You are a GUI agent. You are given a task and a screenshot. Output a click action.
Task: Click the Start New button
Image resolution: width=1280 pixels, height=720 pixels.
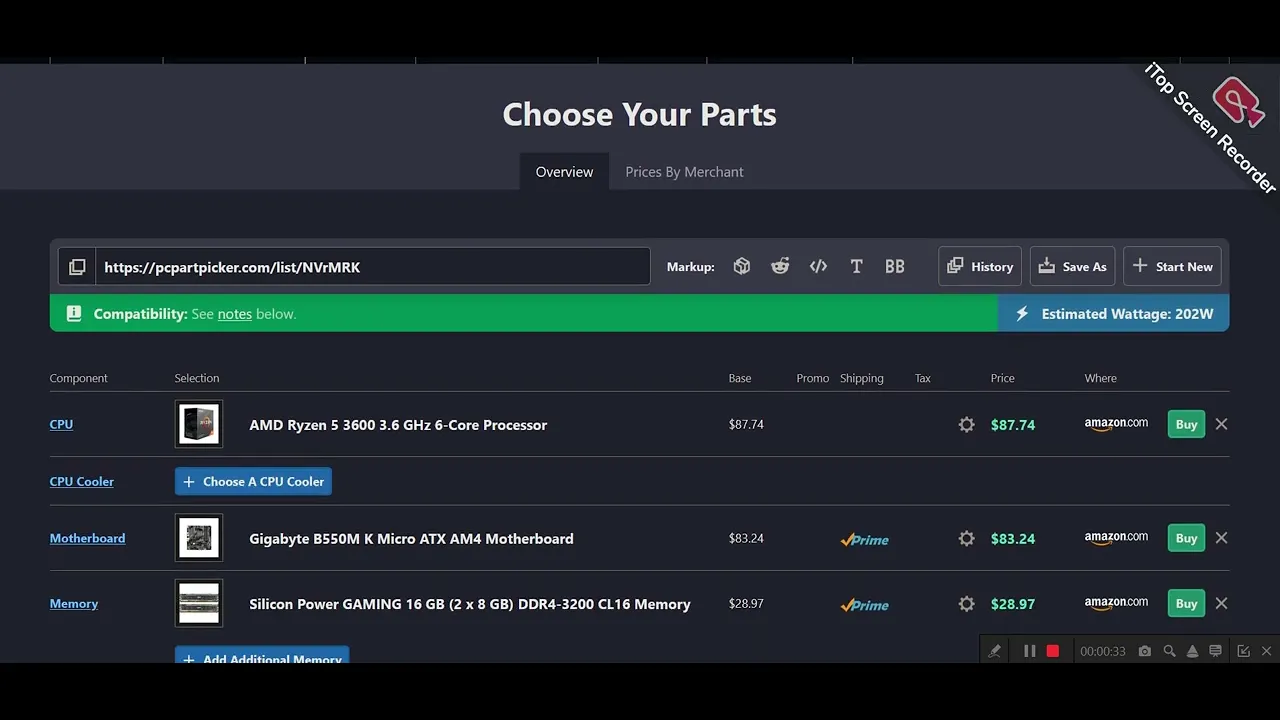pos(1172,267)
